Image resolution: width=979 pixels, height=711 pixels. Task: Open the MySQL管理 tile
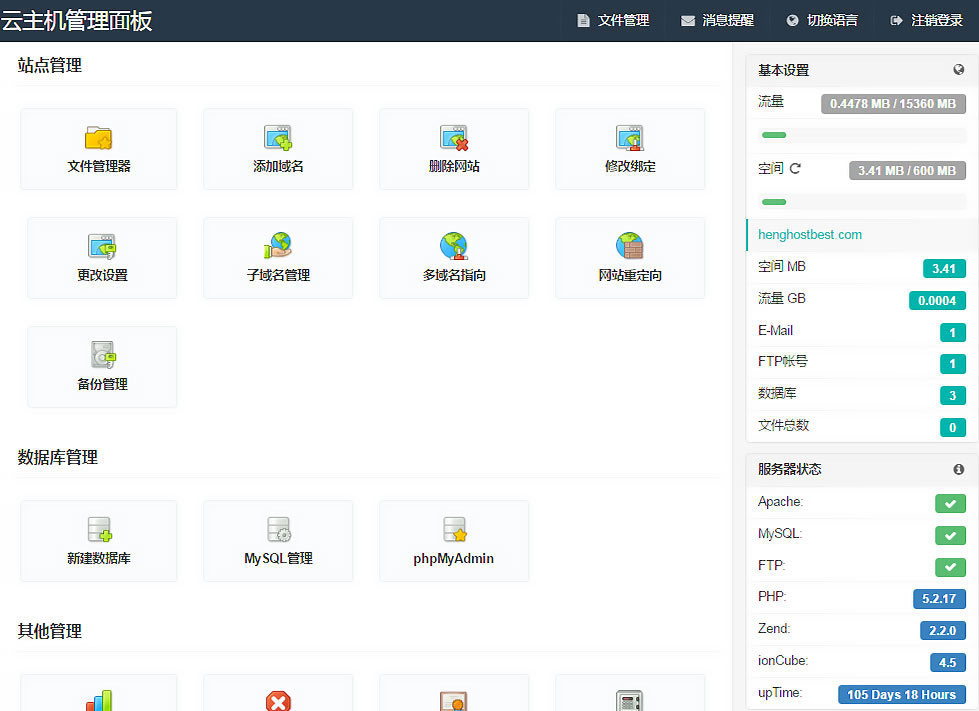tap(278, 541)
